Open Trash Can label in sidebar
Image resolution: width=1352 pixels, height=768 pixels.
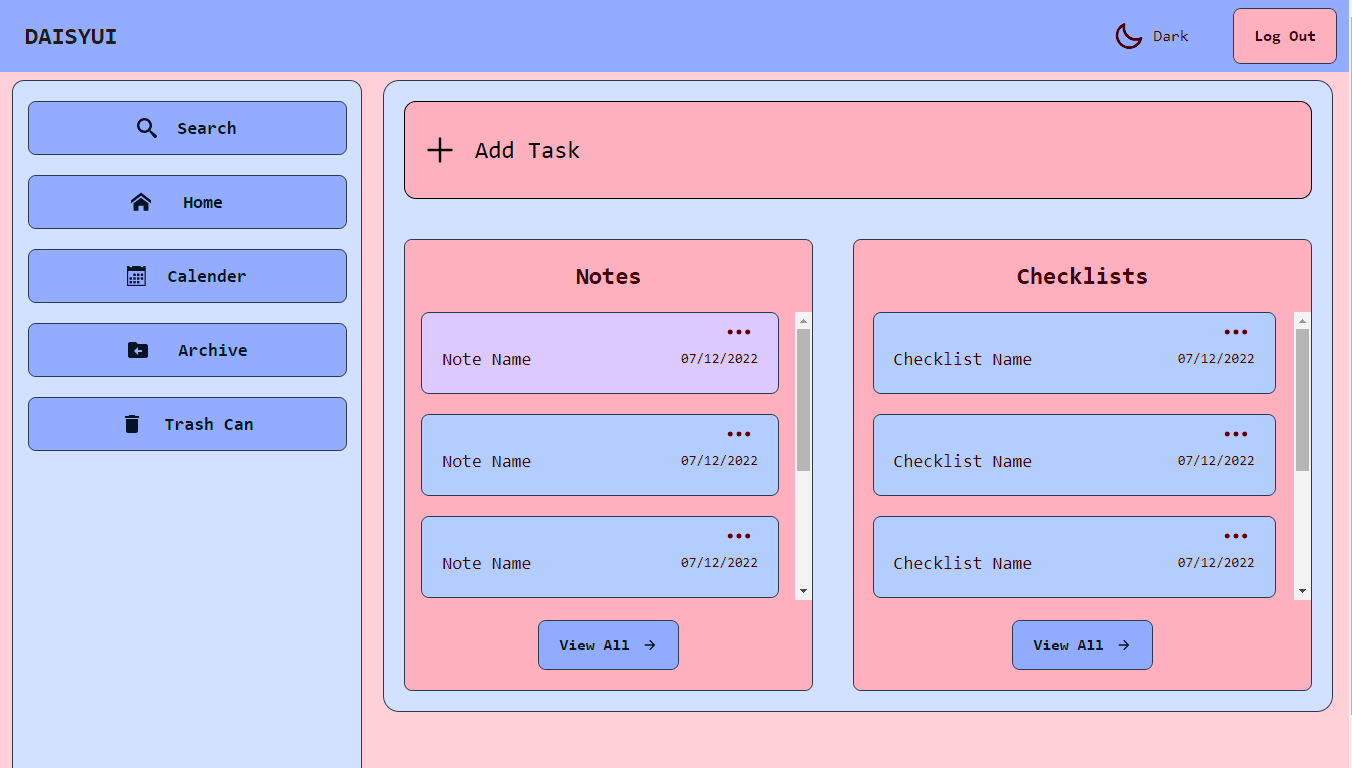(x=209, y=424)
